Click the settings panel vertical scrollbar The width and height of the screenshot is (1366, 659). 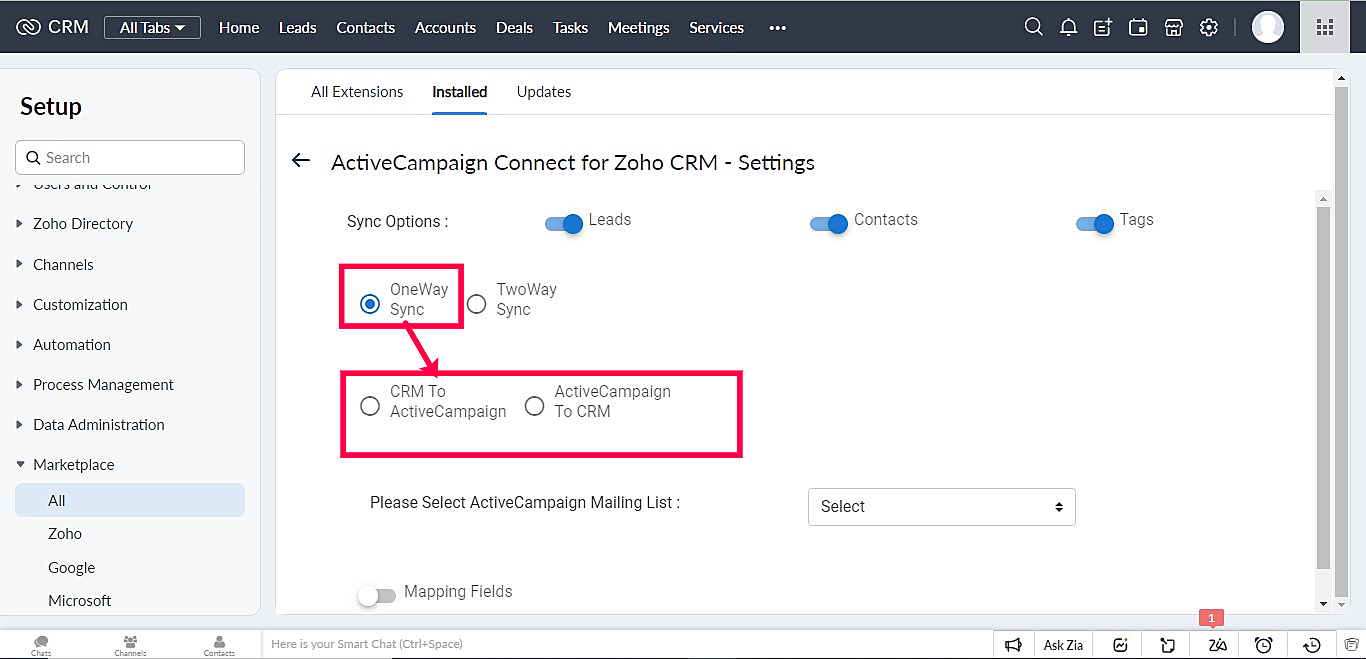tap(1324, 388)
